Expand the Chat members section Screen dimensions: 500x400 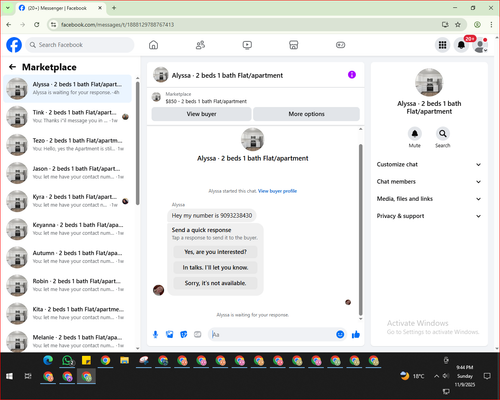click(x=429, y=182)
